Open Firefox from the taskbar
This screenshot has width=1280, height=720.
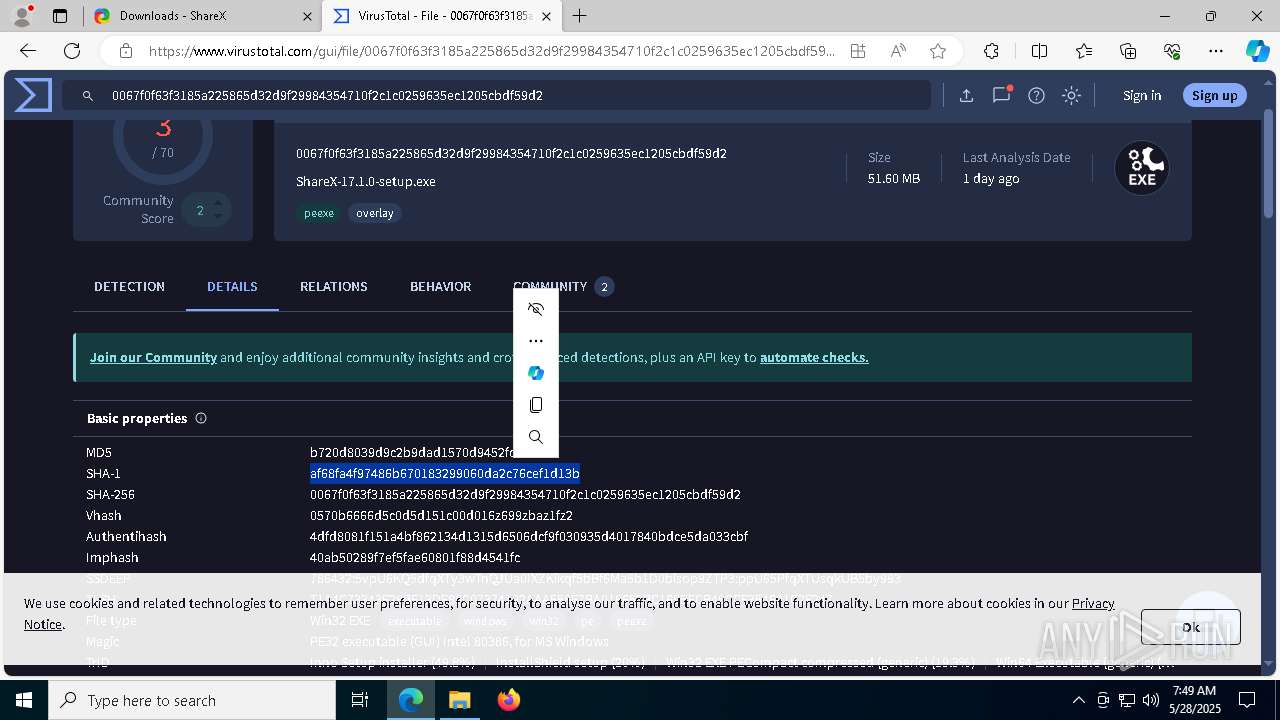tap(509, 700)
